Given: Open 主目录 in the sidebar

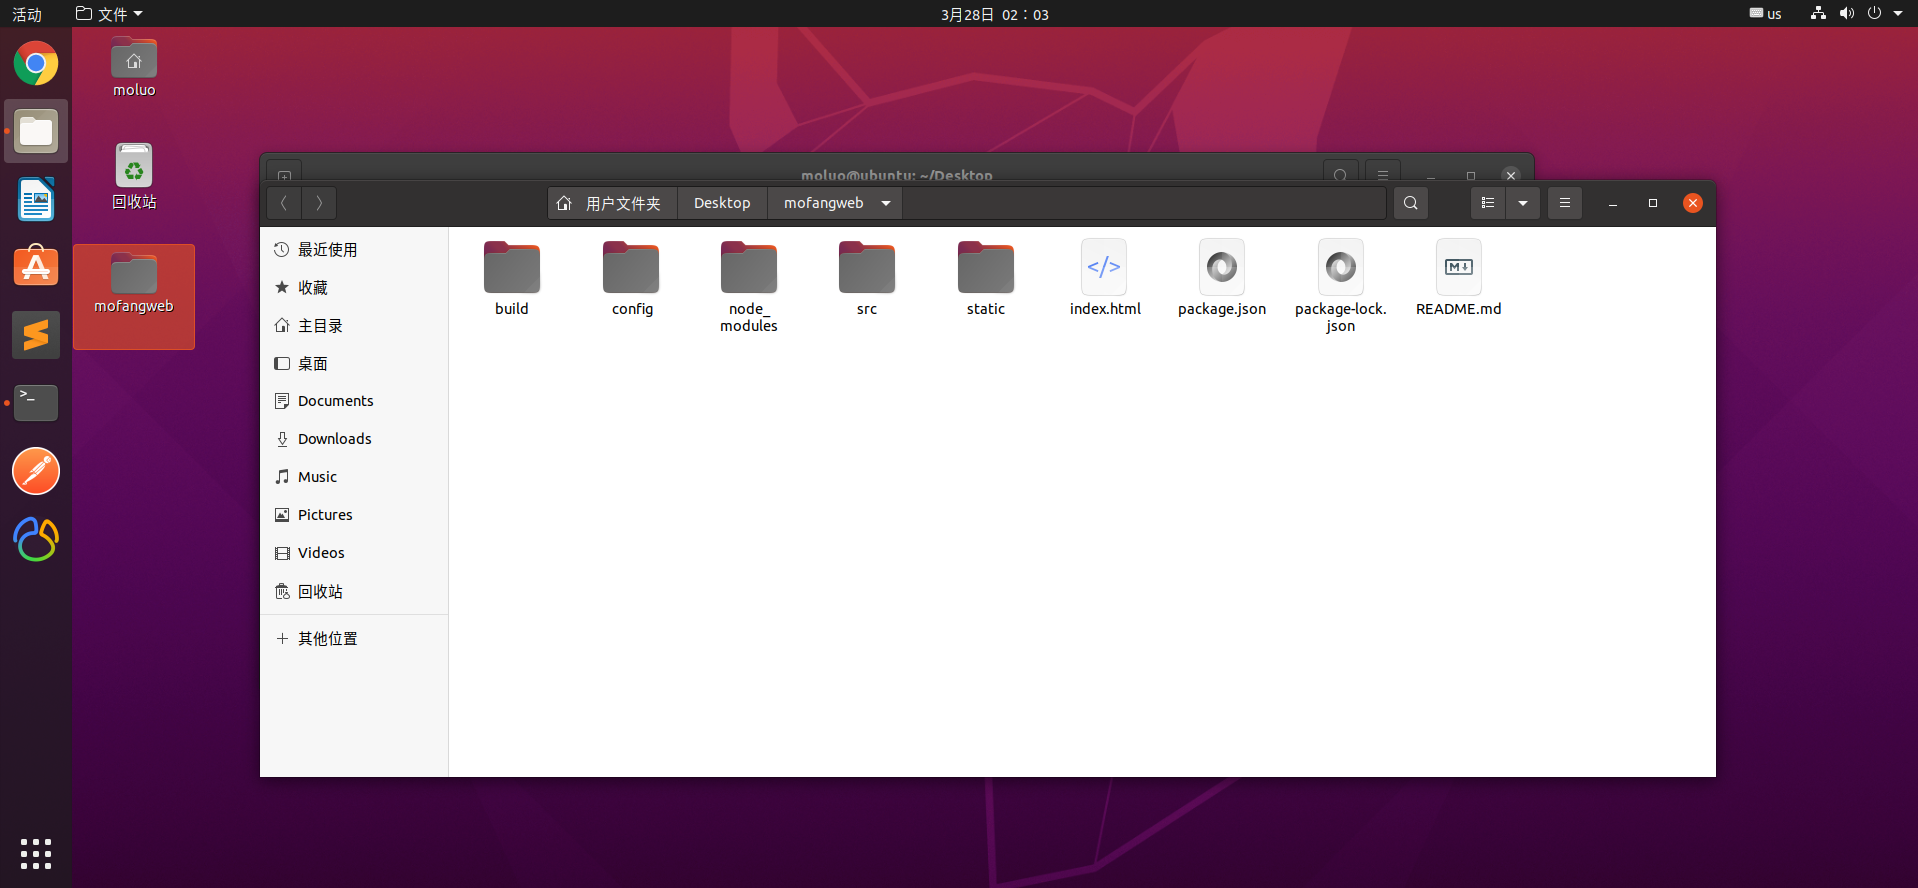Looking at the screenshot, I should tap(354, 326).
